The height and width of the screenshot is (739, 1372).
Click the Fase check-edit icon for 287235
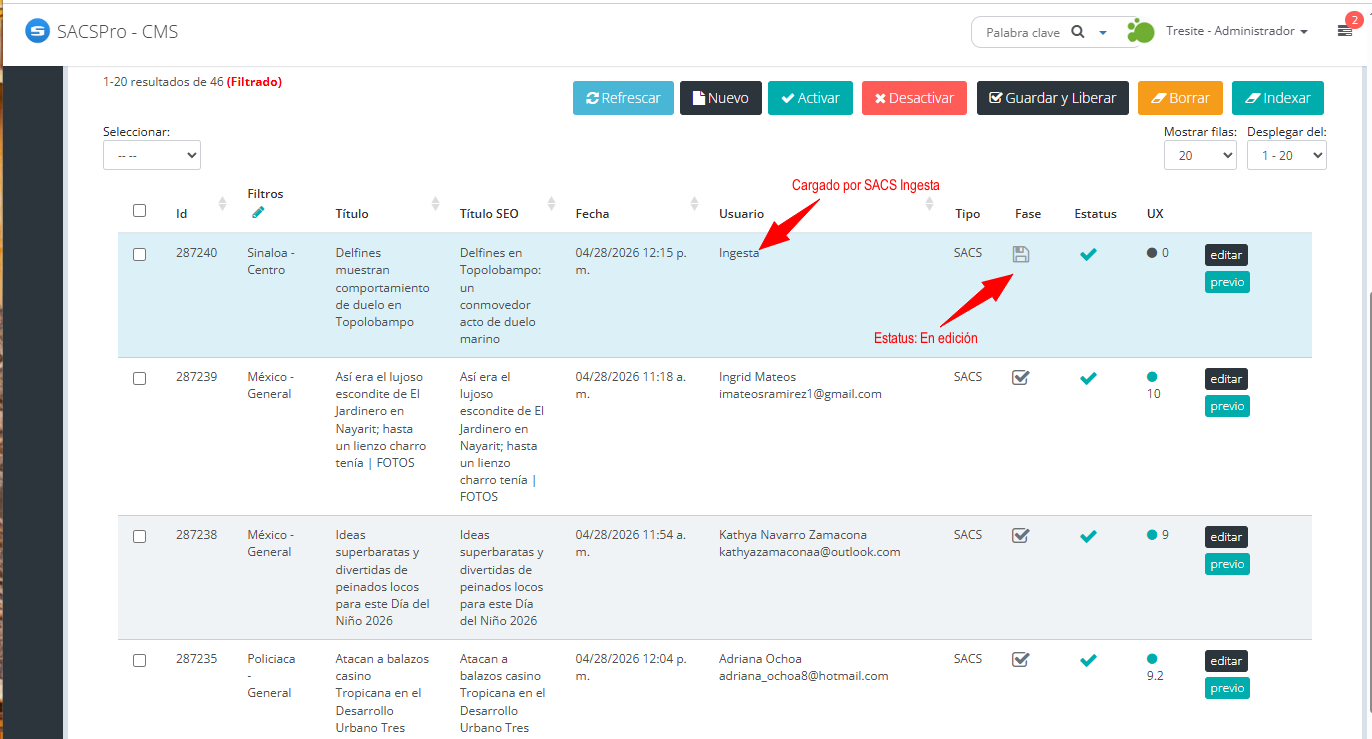(1021, 659)
